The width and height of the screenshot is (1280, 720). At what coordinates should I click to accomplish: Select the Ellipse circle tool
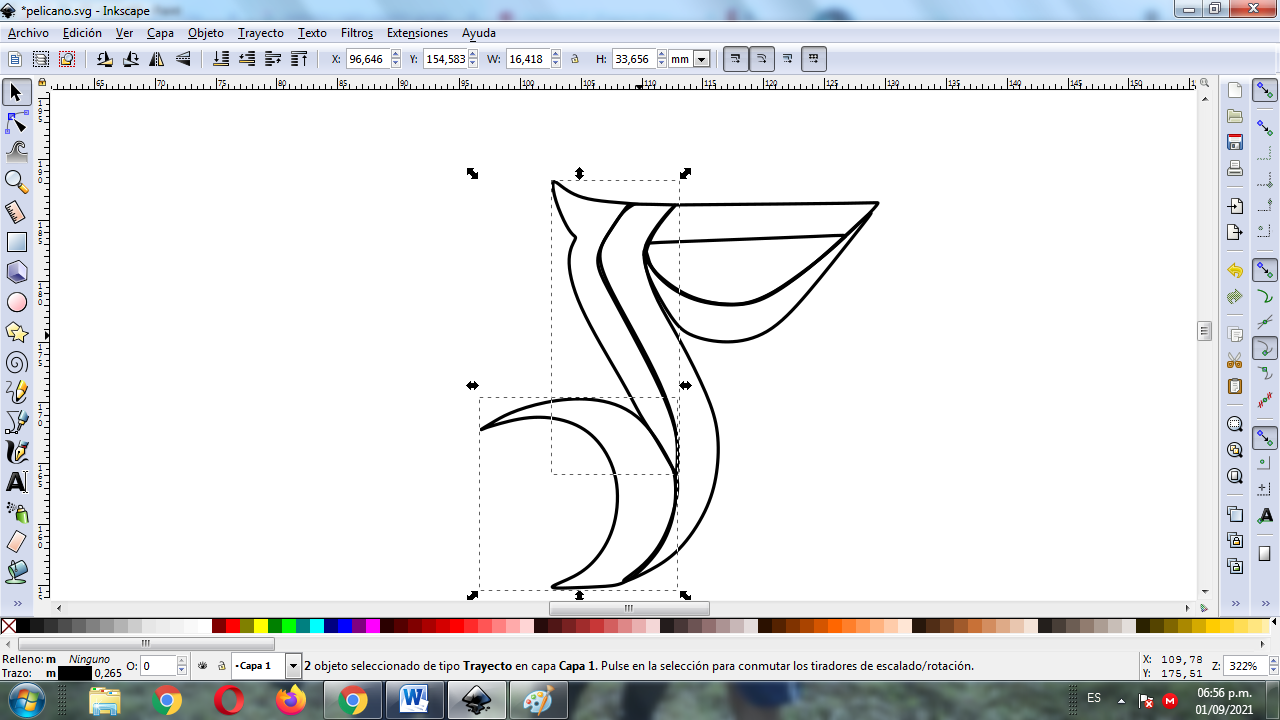pos(16,302)
